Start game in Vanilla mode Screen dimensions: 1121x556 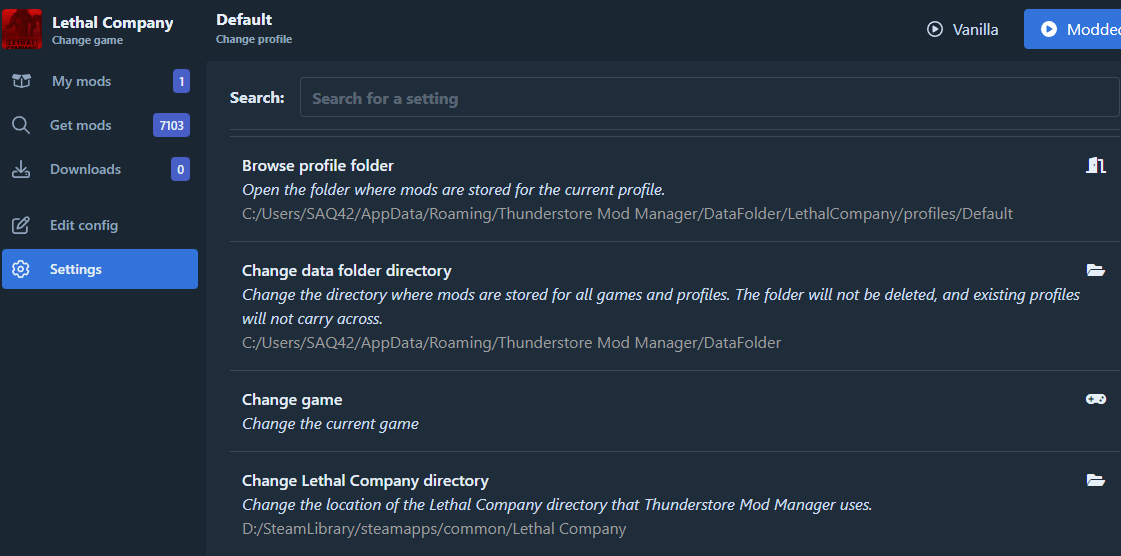point(963,29)
